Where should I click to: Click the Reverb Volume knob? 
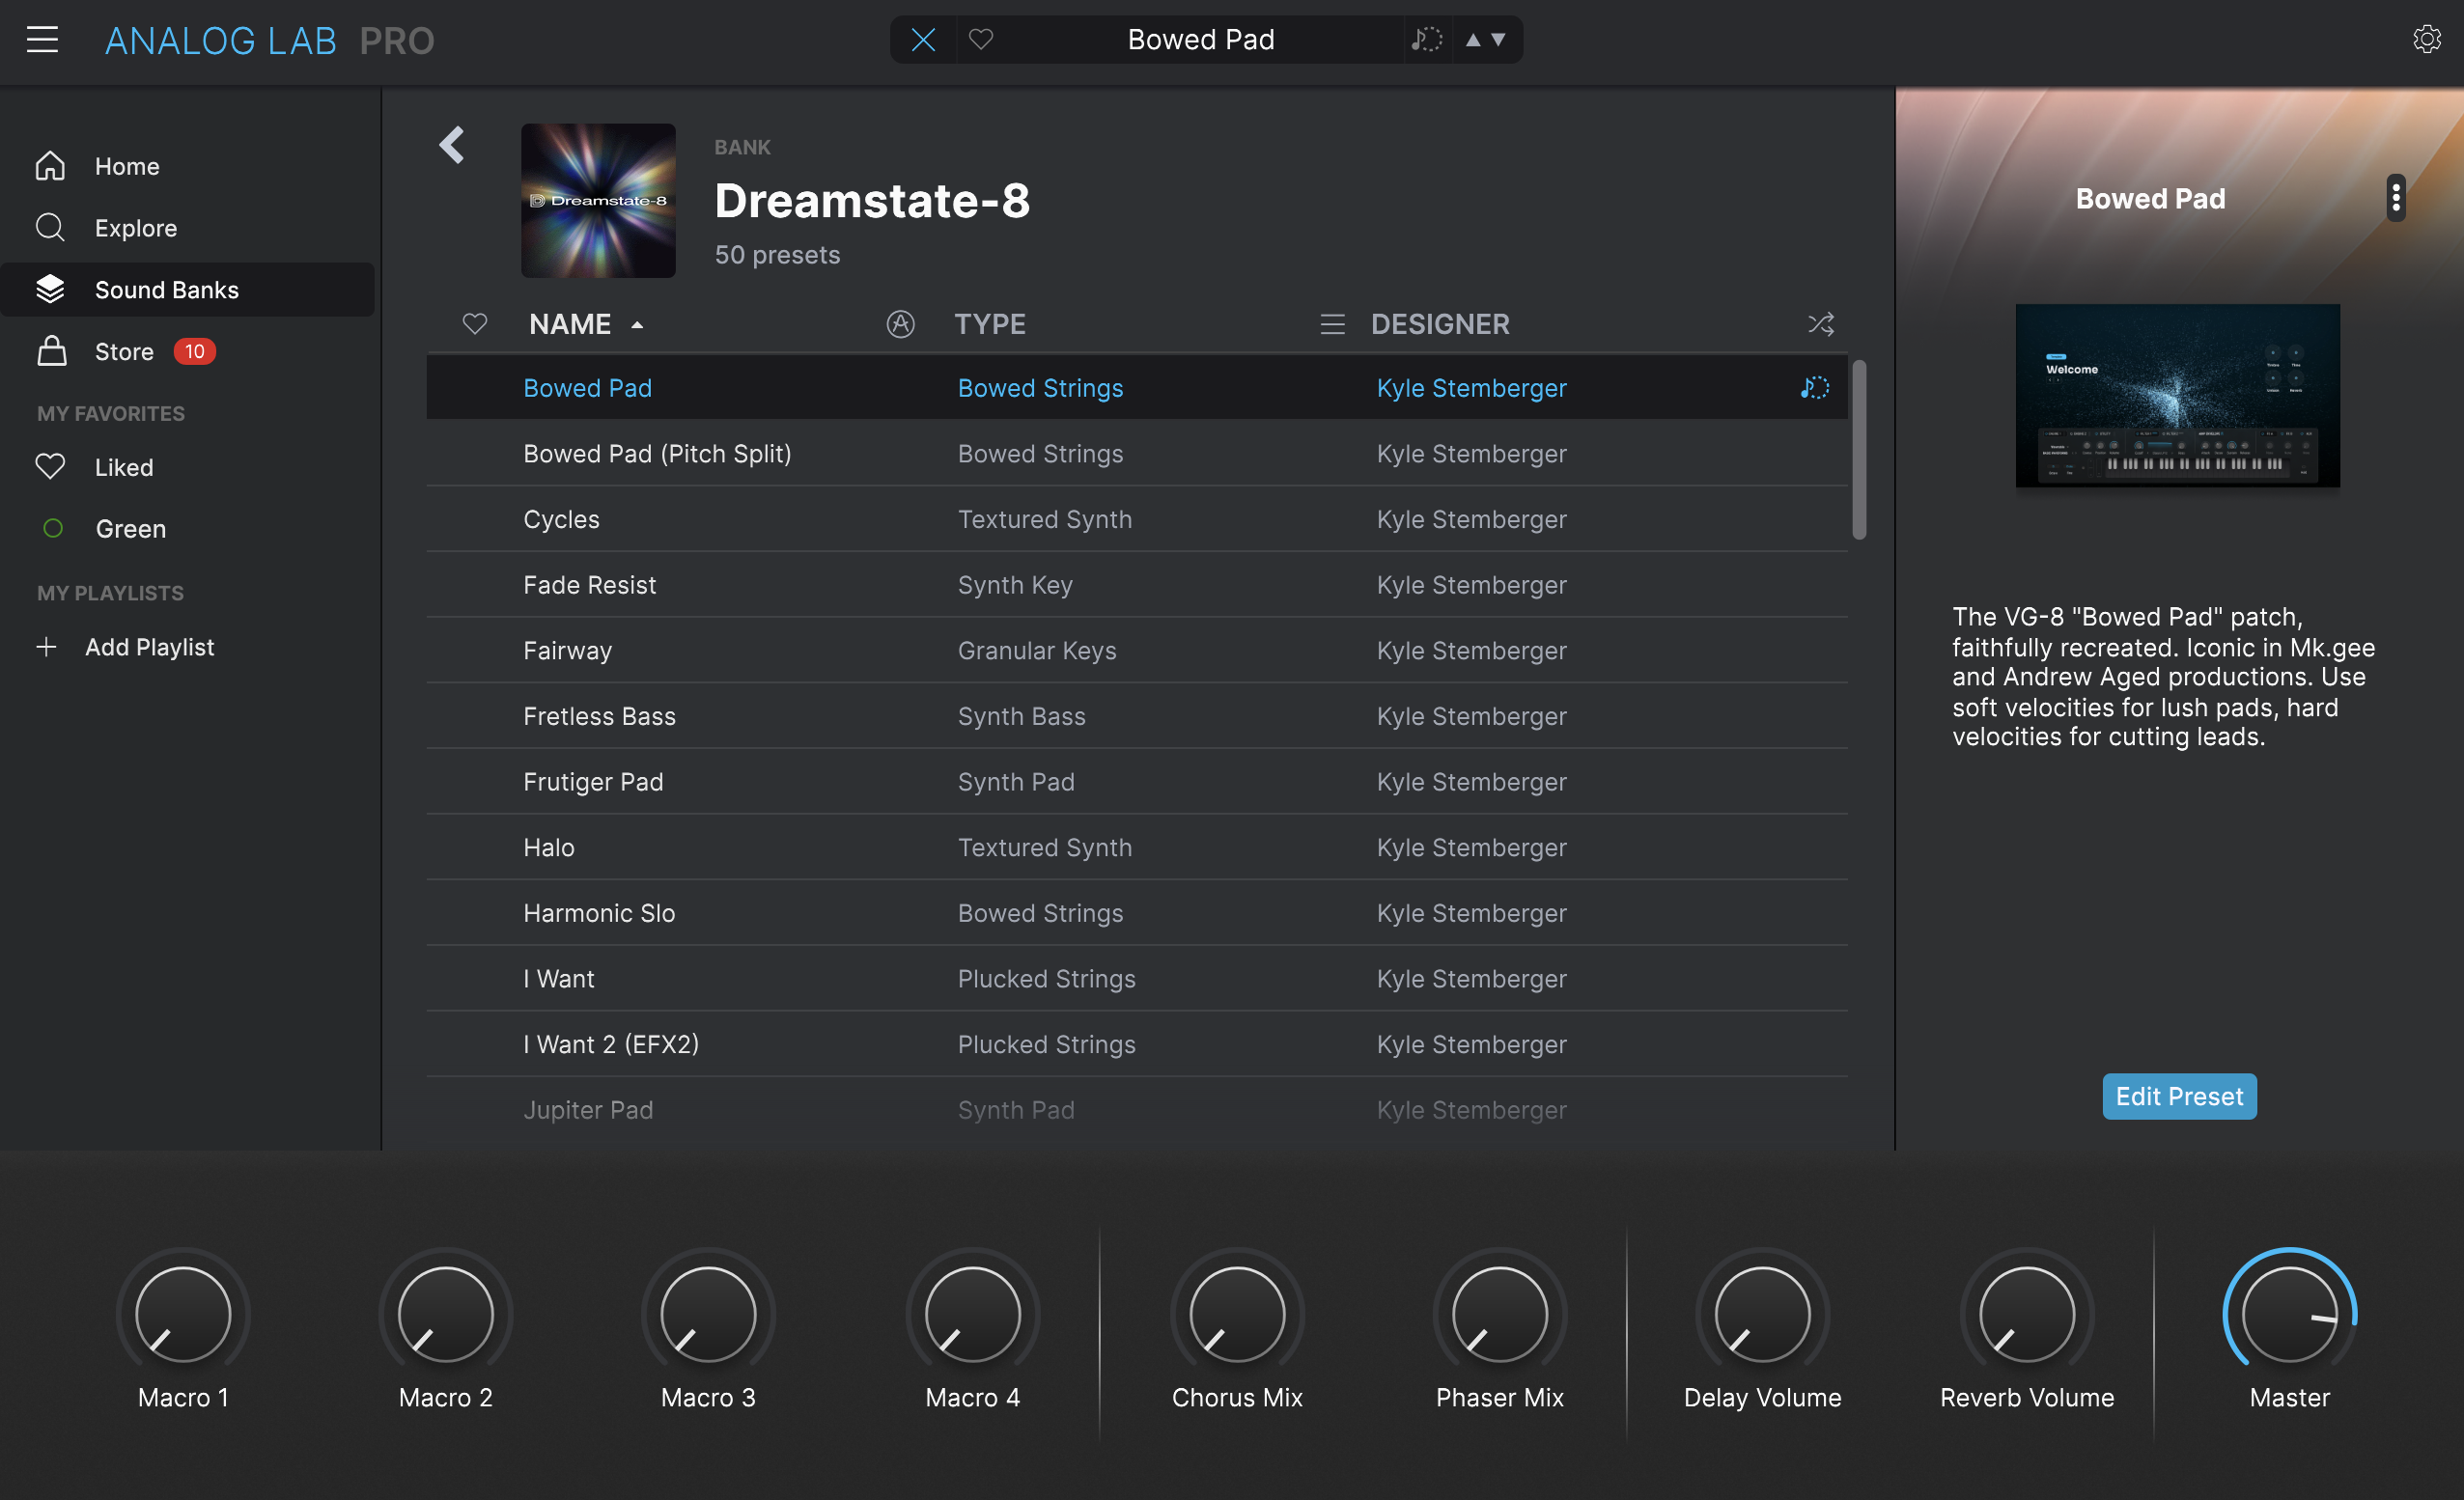click(2027, 1314)
